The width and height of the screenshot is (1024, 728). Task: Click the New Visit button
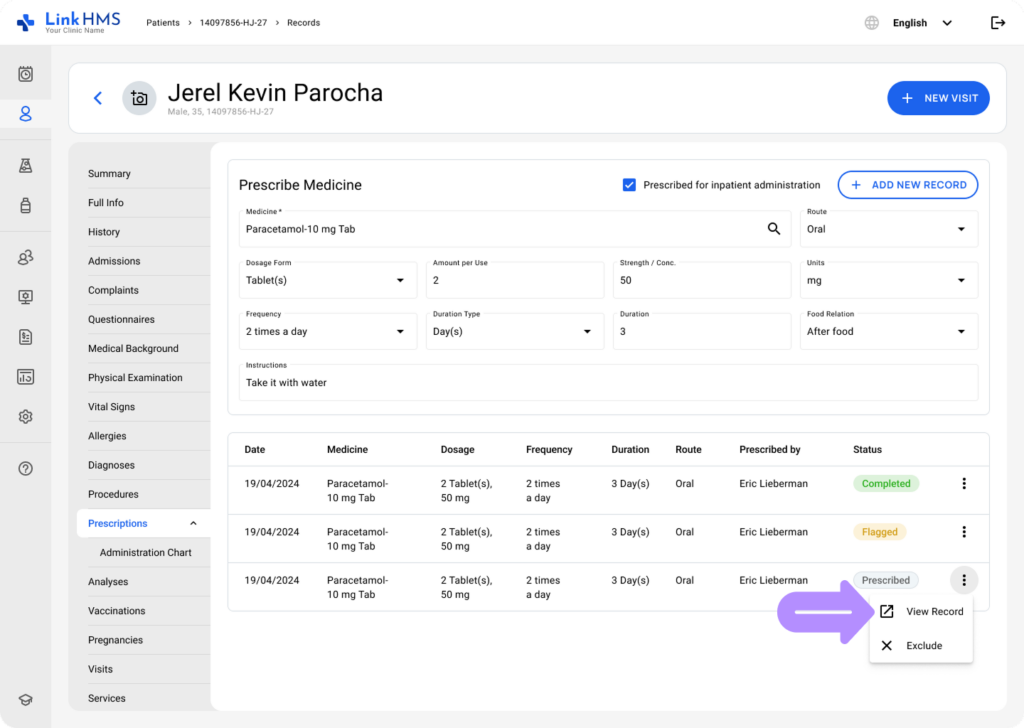938,98
